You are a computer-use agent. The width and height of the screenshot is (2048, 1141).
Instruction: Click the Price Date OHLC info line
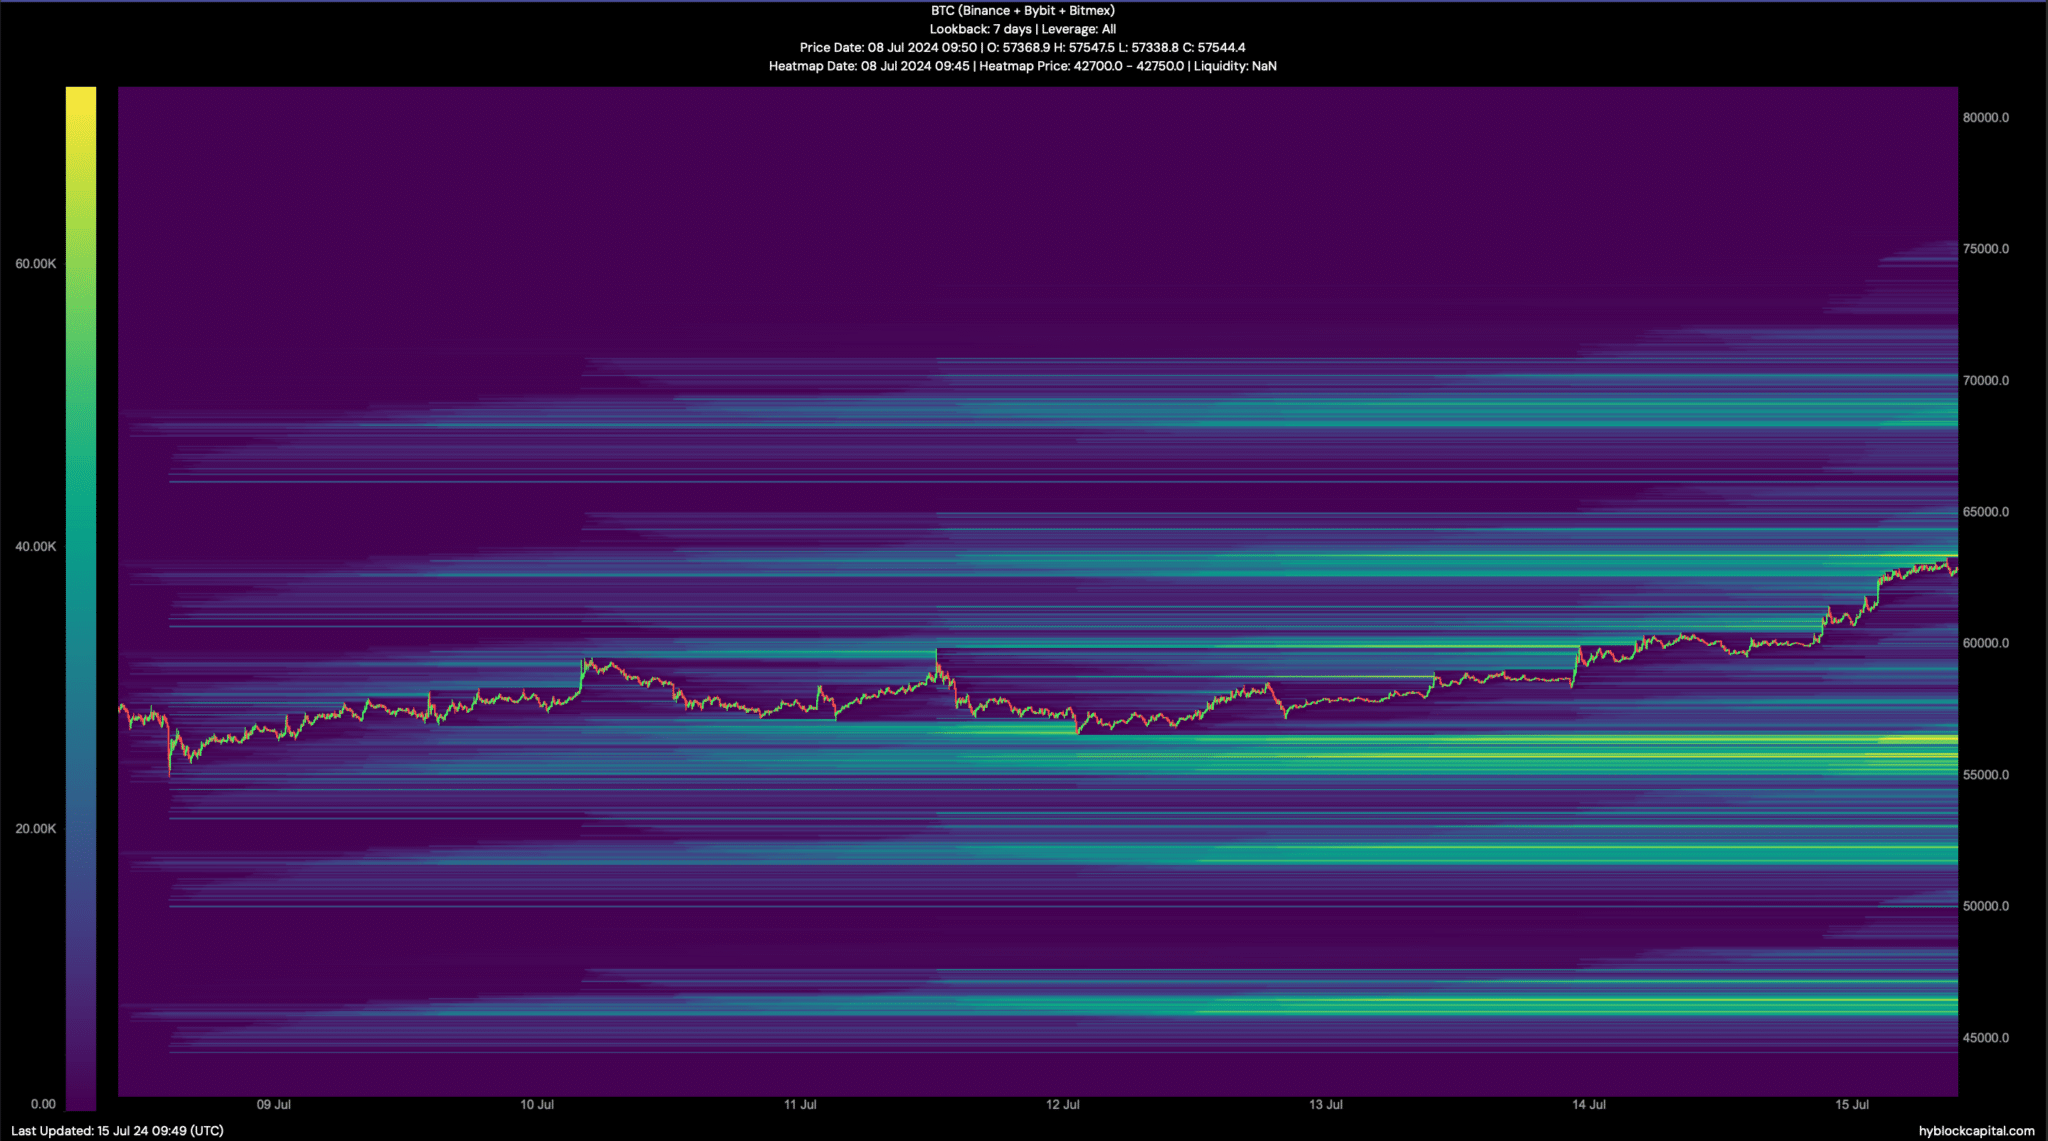click(x=1022, y=47)
